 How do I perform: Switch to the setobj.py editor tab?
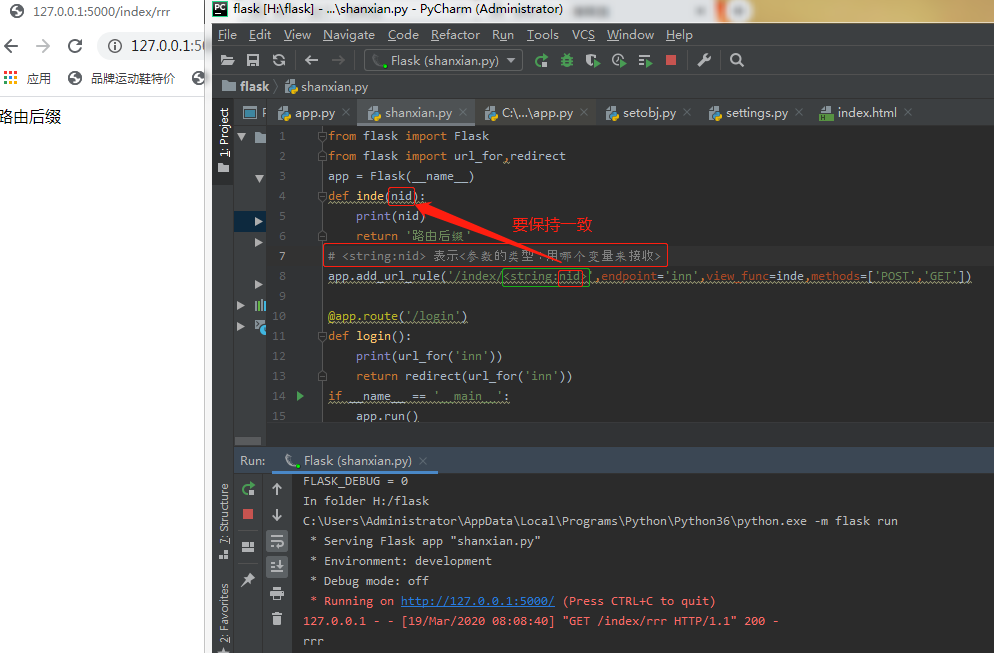649,113
